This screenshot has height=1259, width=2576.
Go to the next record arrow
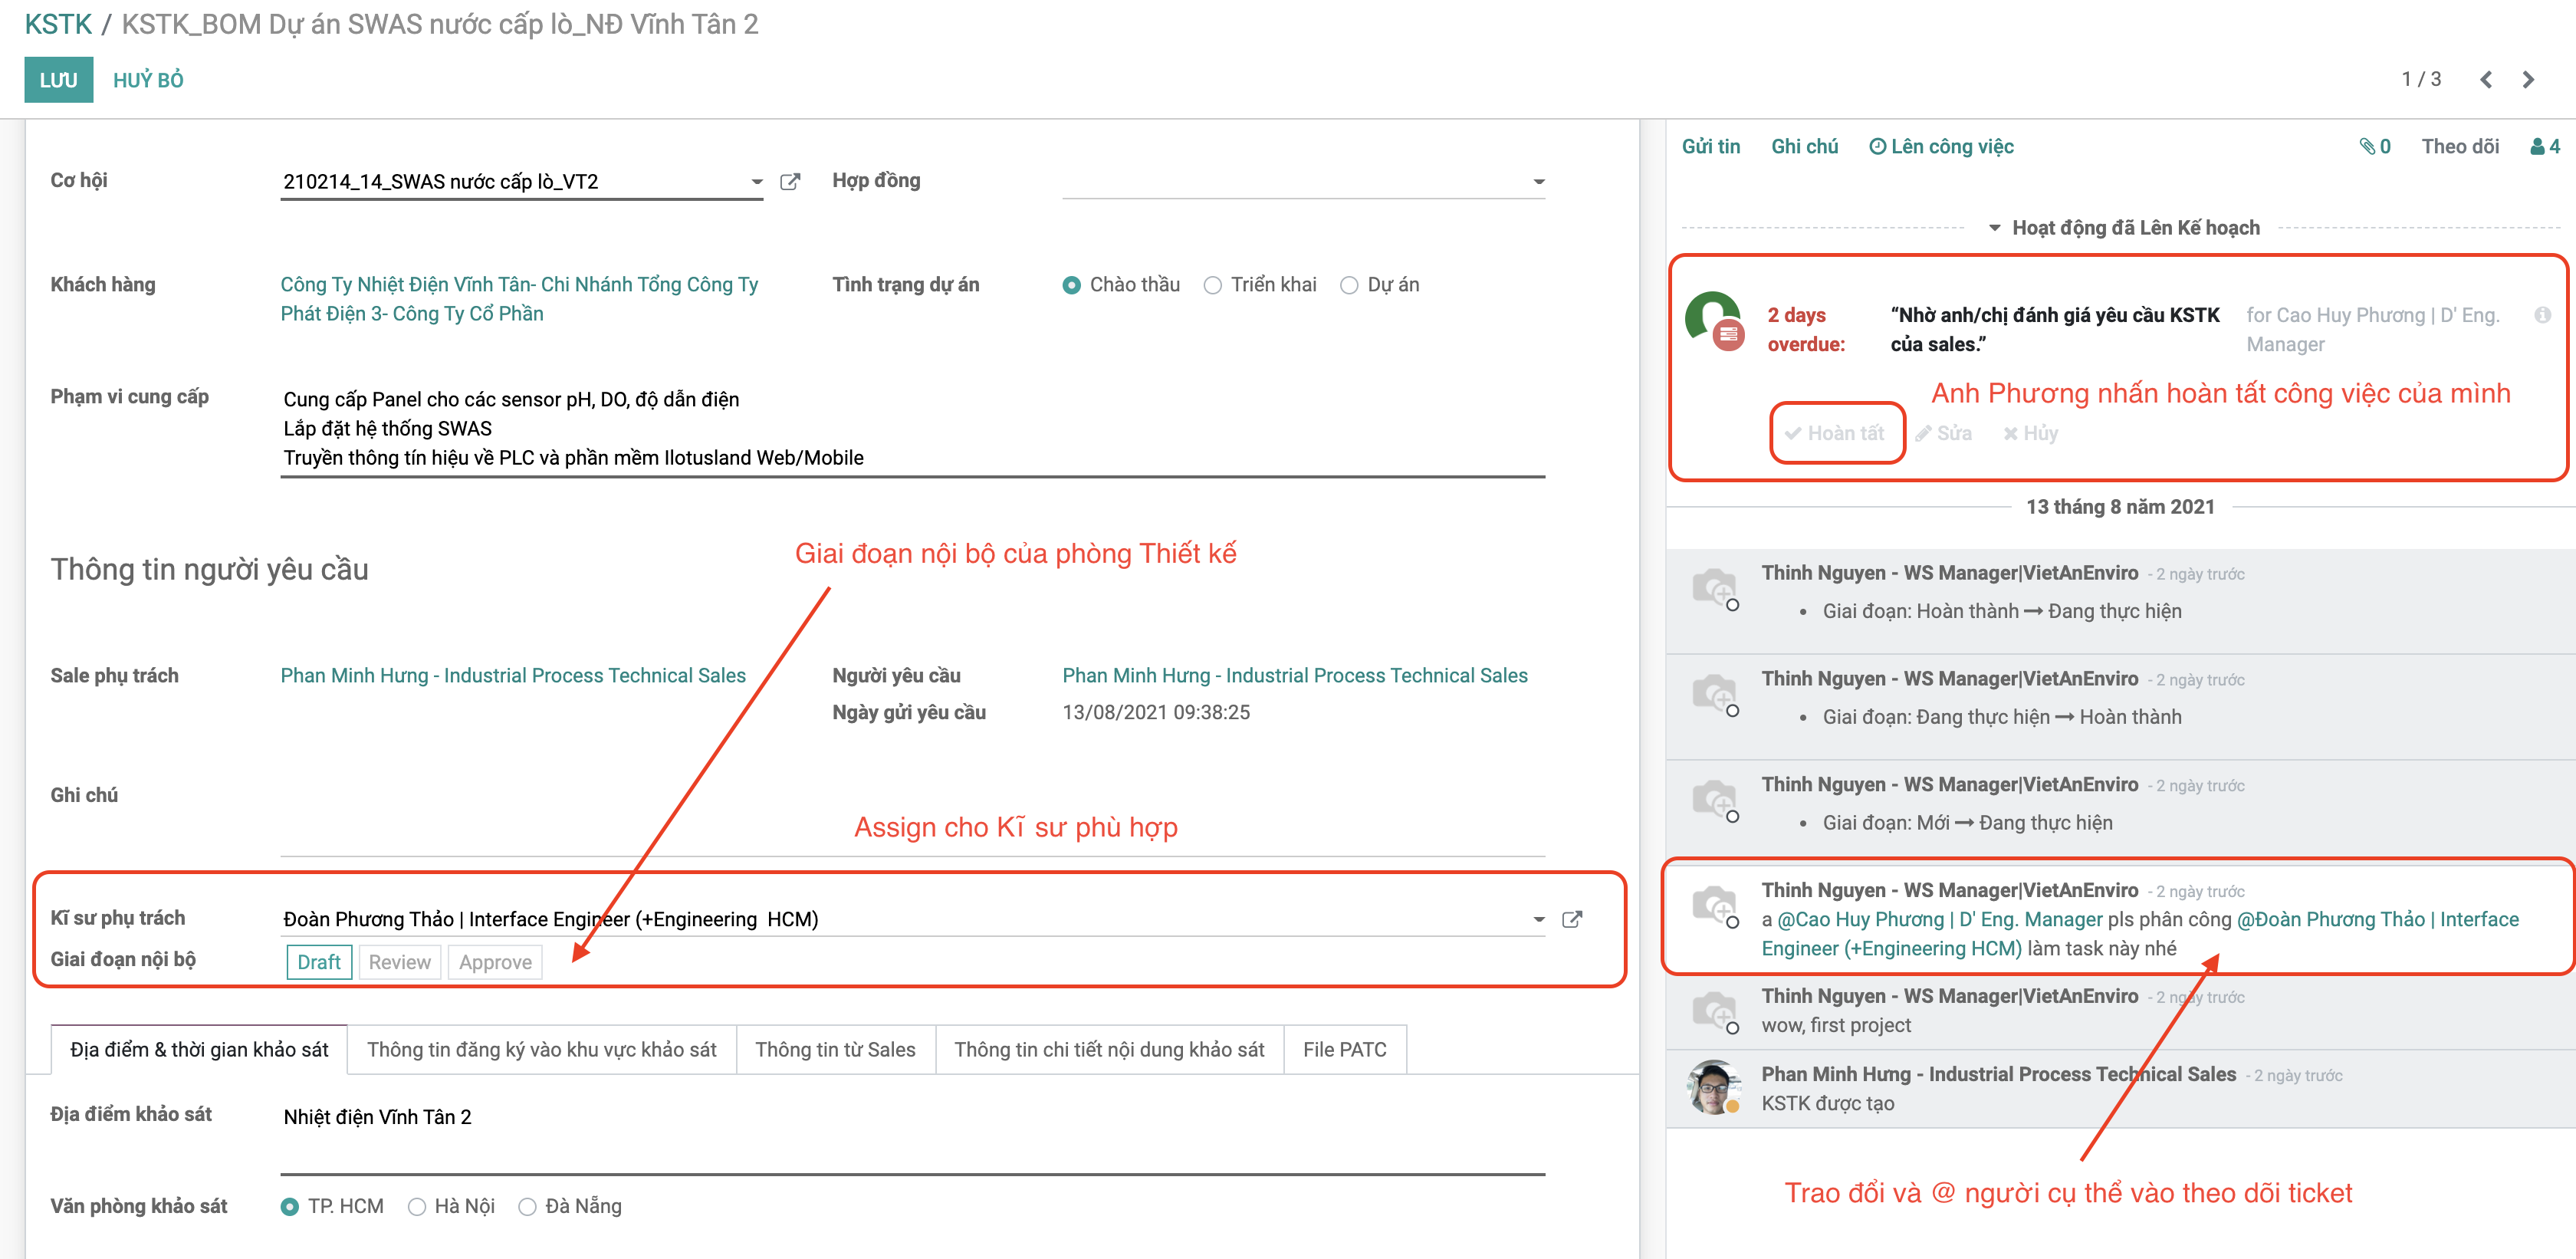2528,80
